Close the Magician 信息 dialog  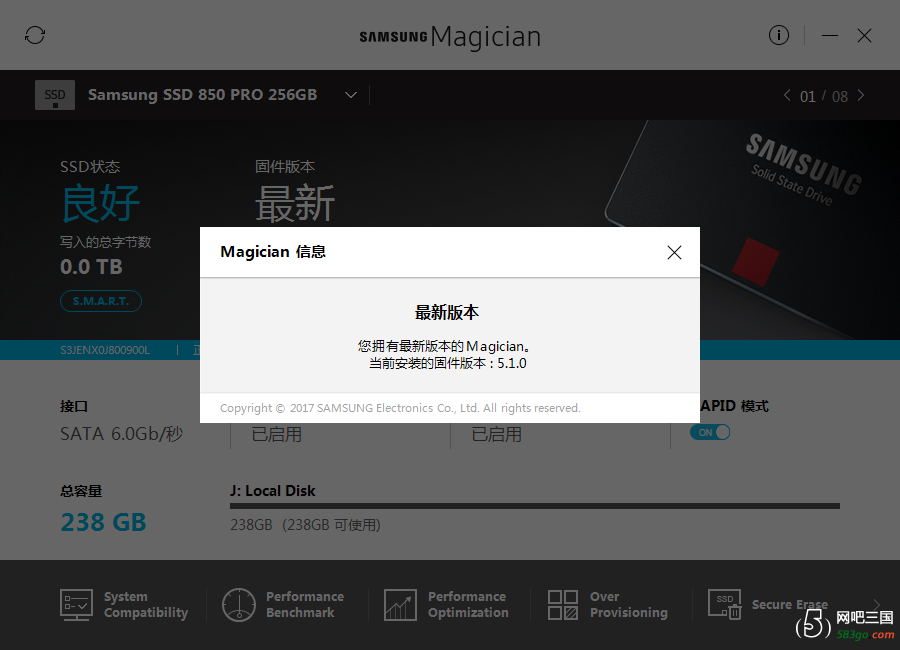tap(674, 252)
